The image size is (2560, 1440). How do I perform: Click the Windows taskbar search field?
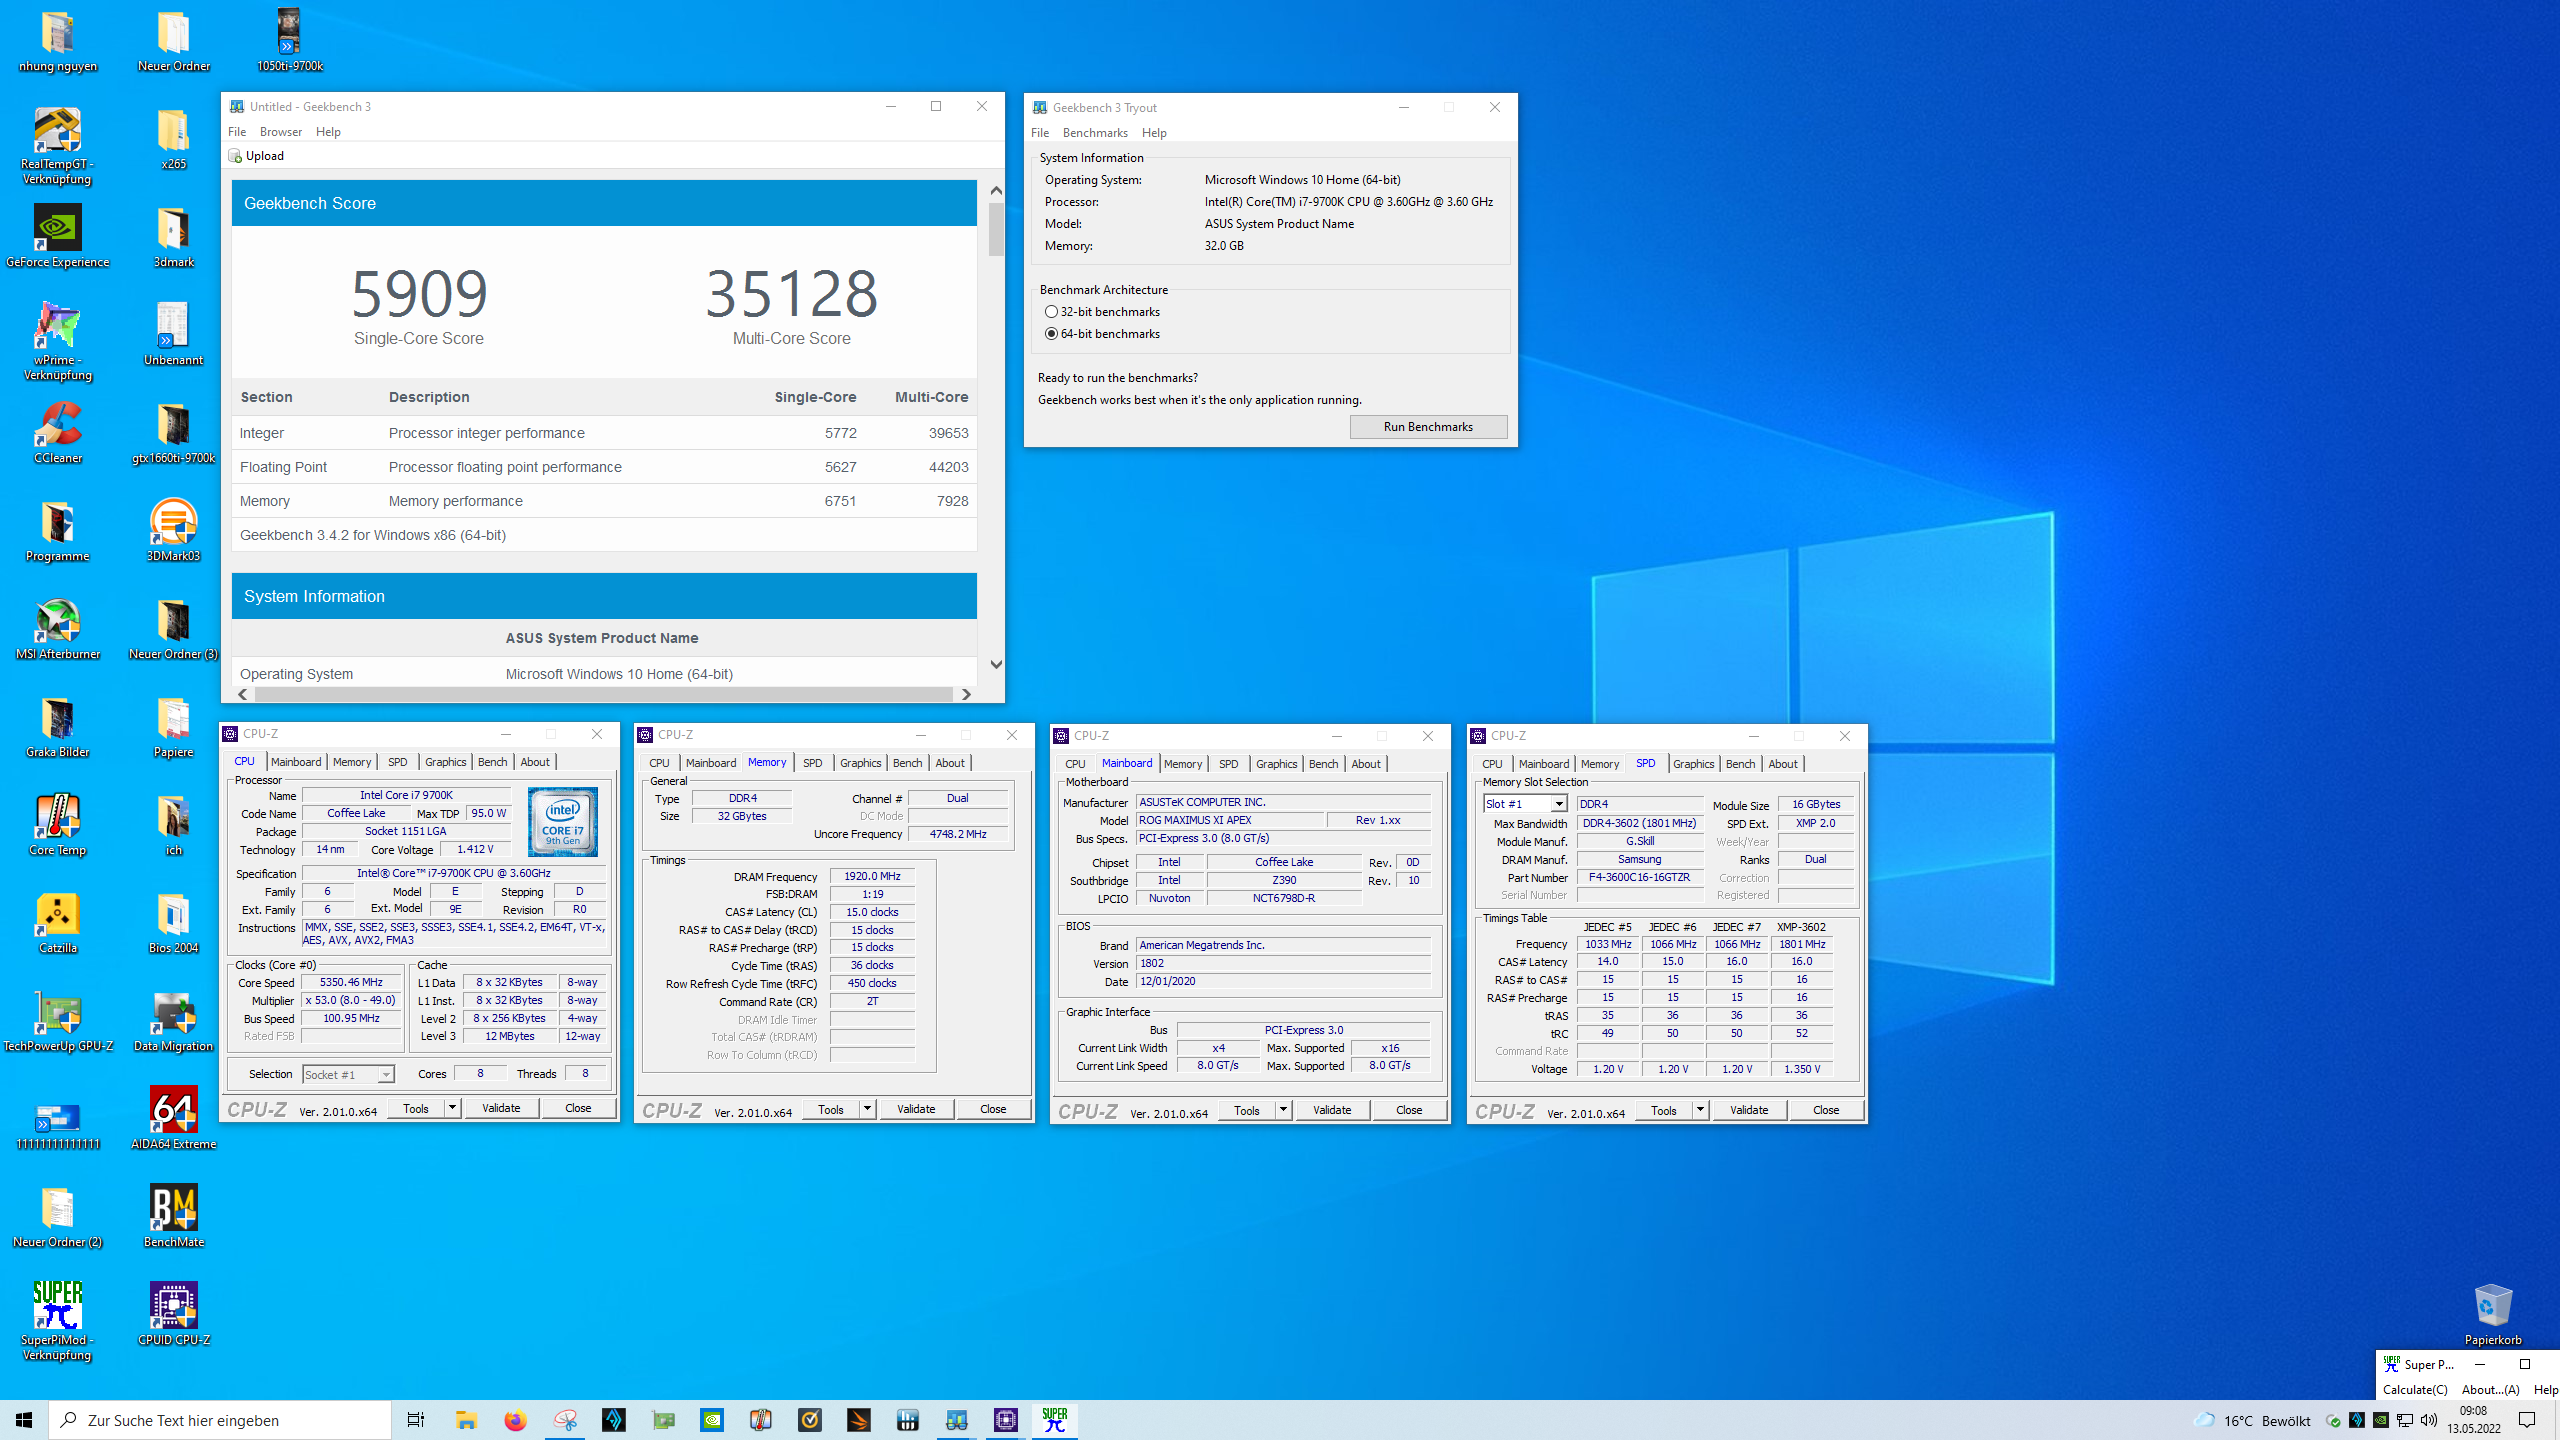220,1420
